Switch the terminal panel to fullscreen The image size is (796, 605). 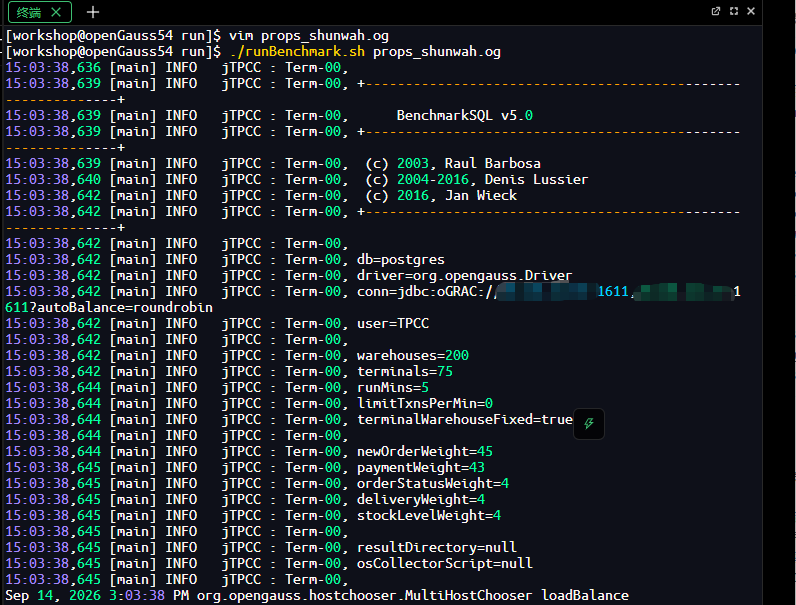tap(734, 11)
